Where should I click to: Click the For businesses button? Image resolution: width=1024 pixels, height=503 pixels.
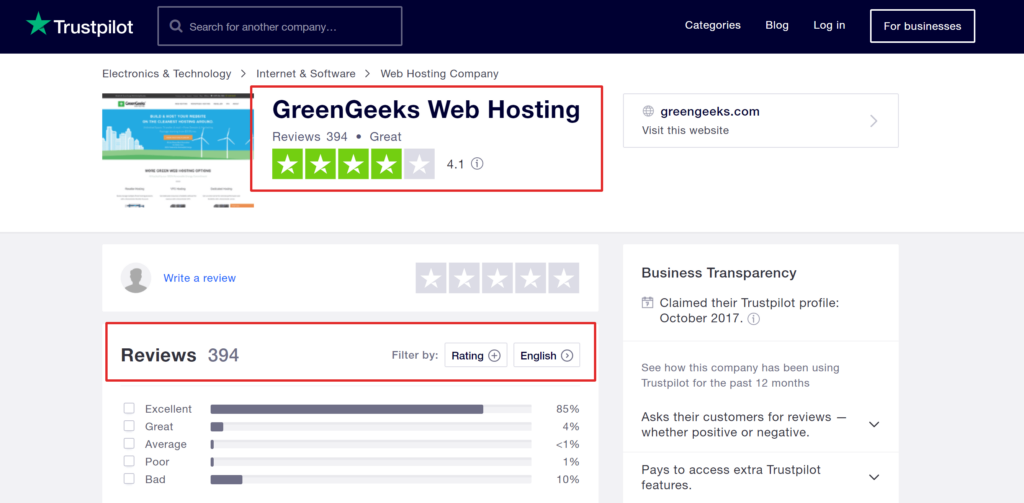(x=922, y=26)
